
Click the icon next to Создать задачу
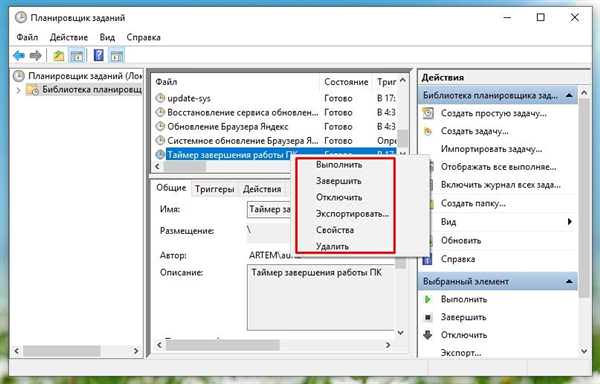tap(428, 131)
